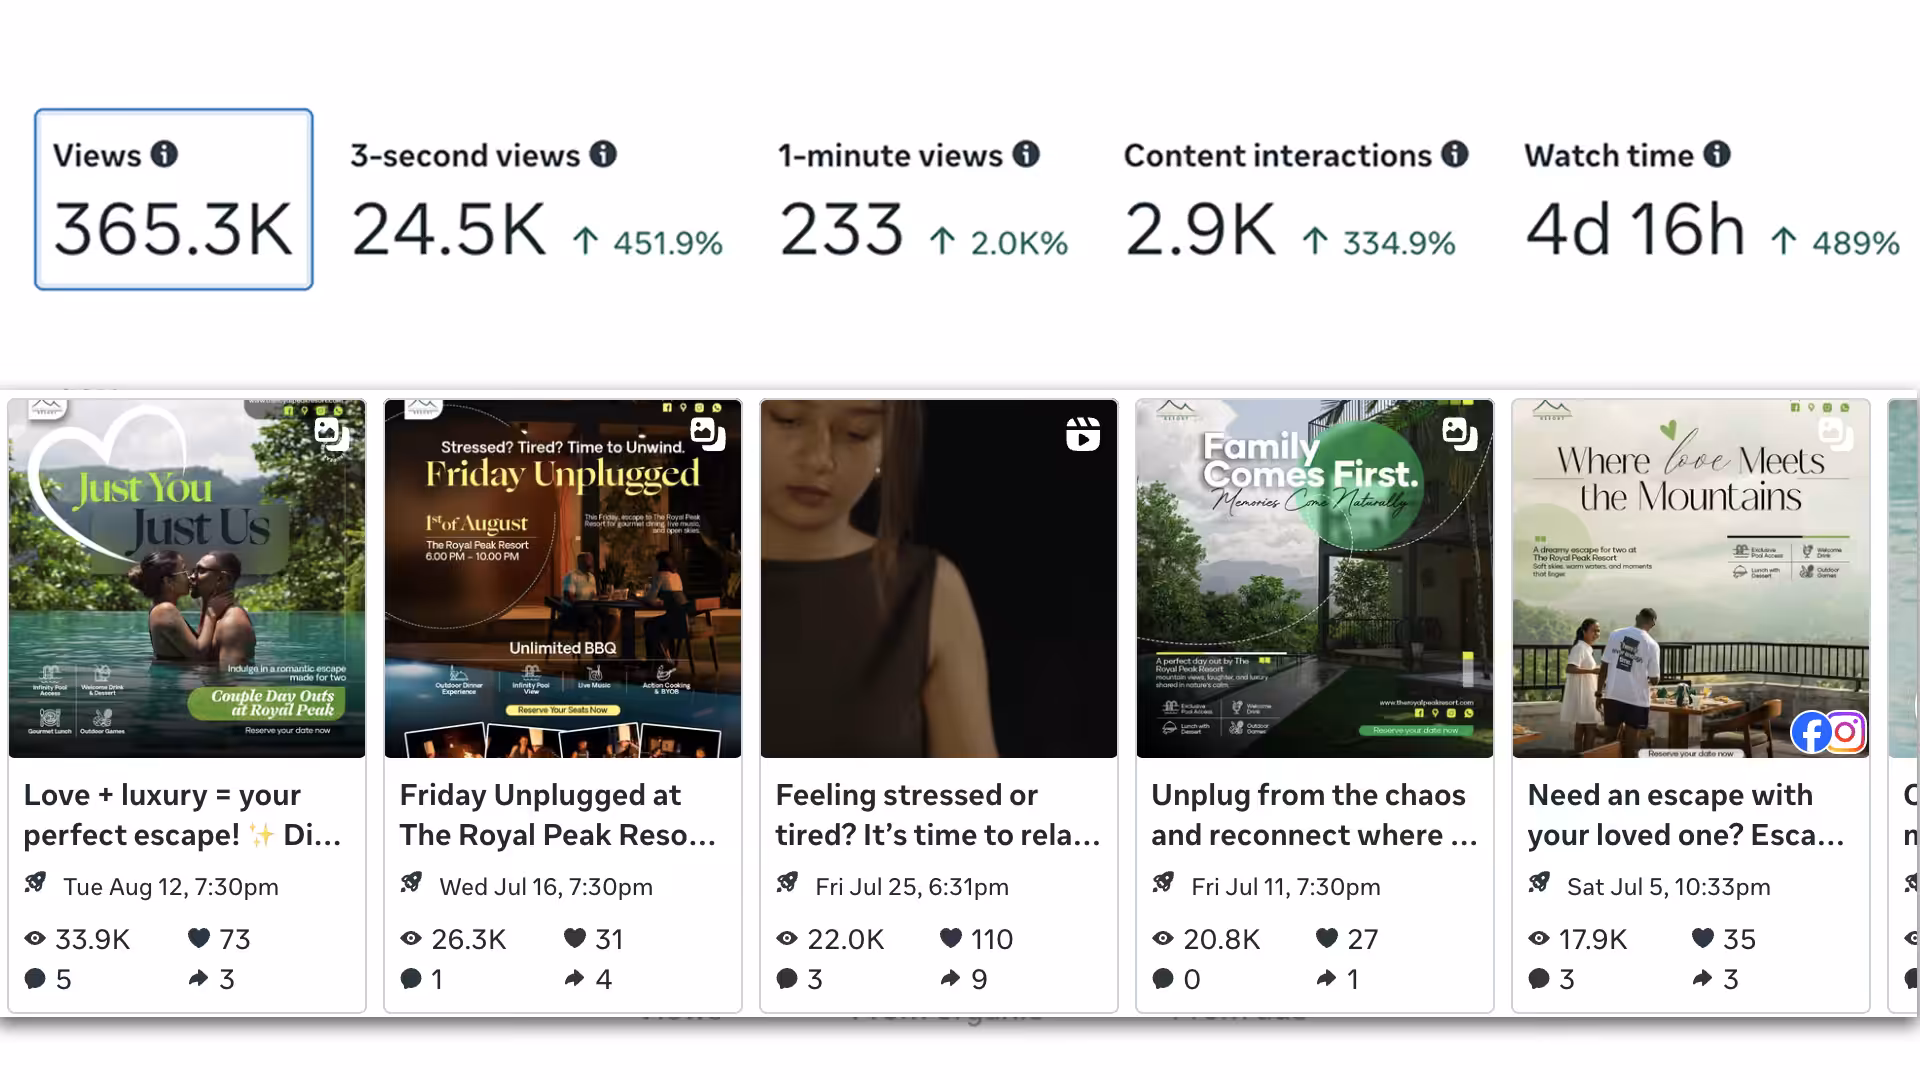The height and width of the screenshot is (1080, 1920).
Task: Click the heart likes icon showing 110
Action: coord(951,938)
